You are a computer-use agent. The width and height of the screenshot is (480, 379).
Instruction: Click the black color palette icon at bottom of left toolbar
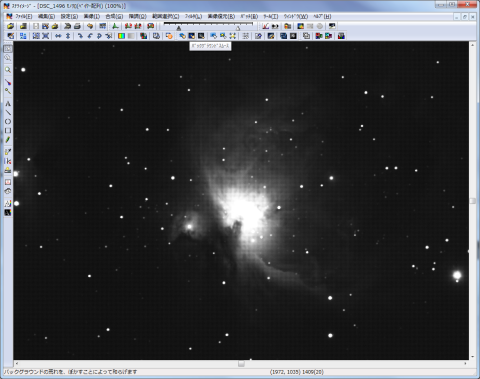click(x=8, y=212)
